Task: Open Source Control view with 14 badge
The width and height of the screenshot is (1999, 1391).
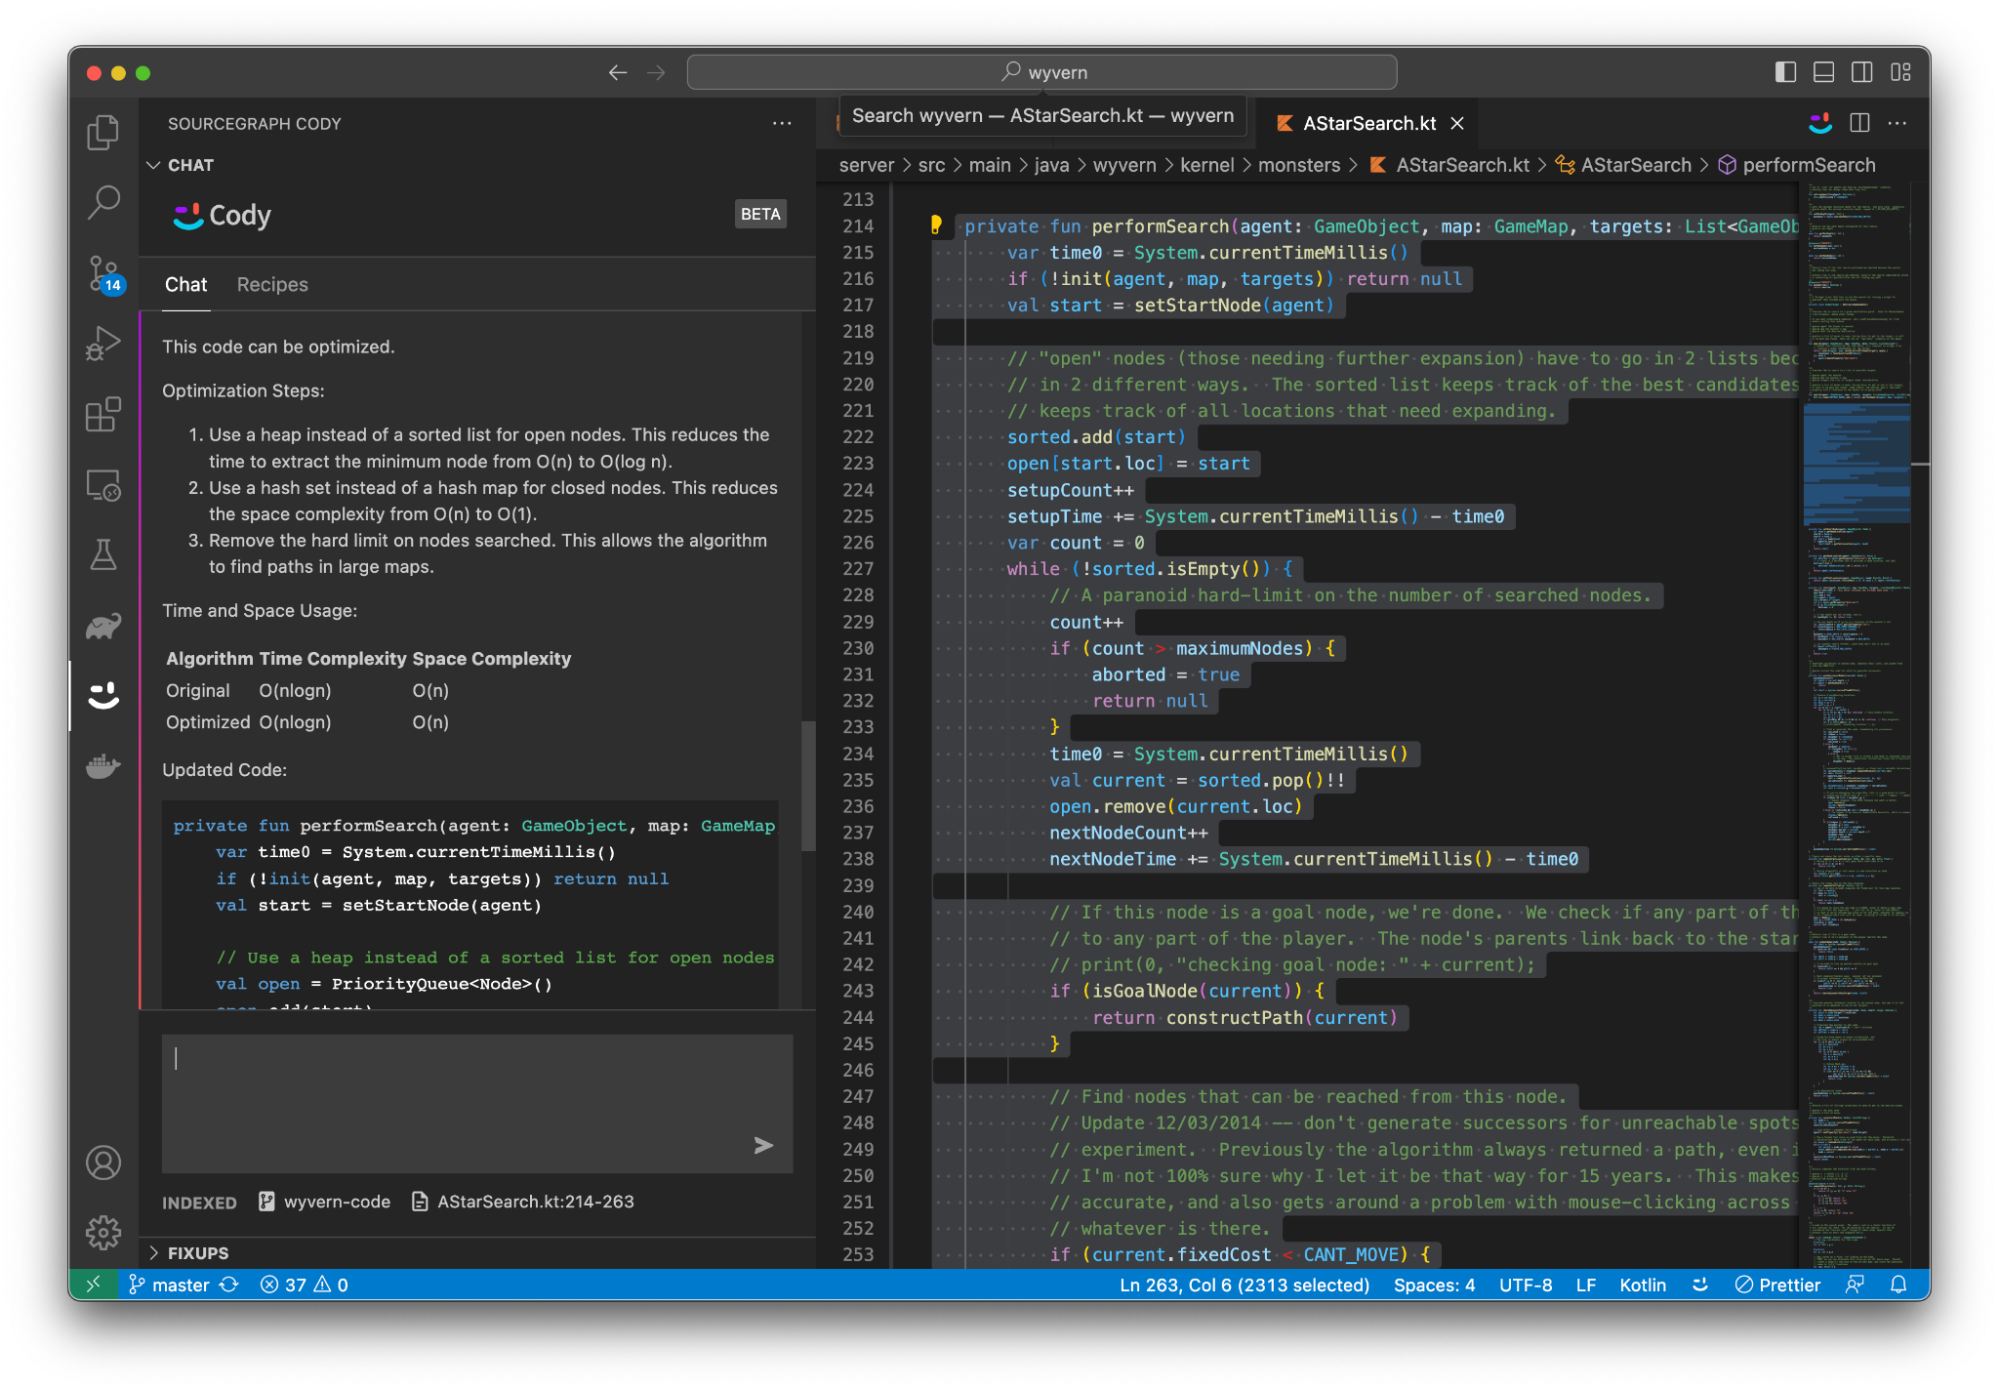Action: pyautogui.click(x=103, y=273)
